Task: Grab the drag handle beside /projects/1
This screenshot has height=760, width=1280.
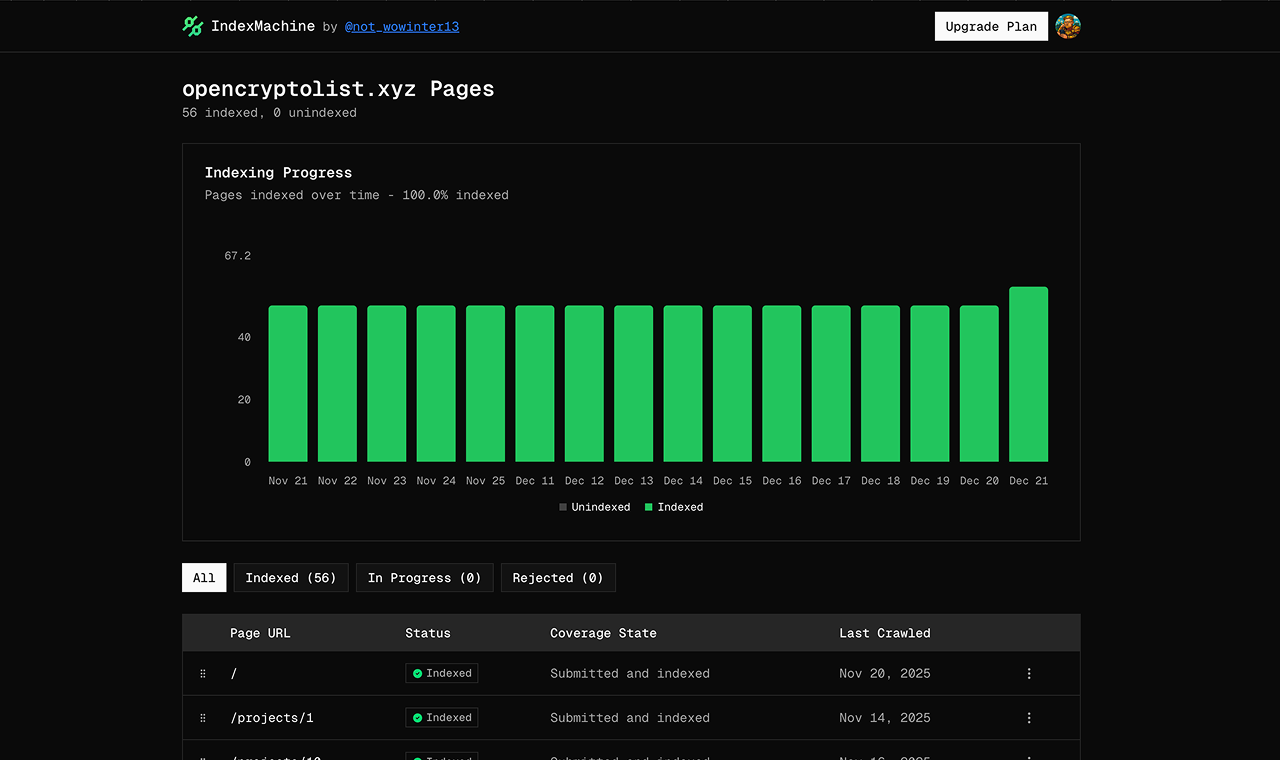Action: (x=203, y=717)
